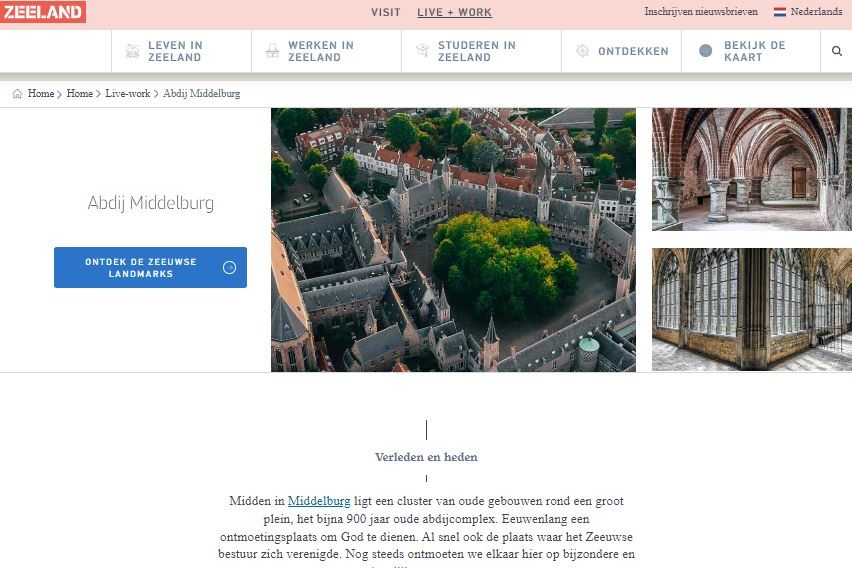Click the Middelburg hyperlink in the paragraph

[319, 501]
